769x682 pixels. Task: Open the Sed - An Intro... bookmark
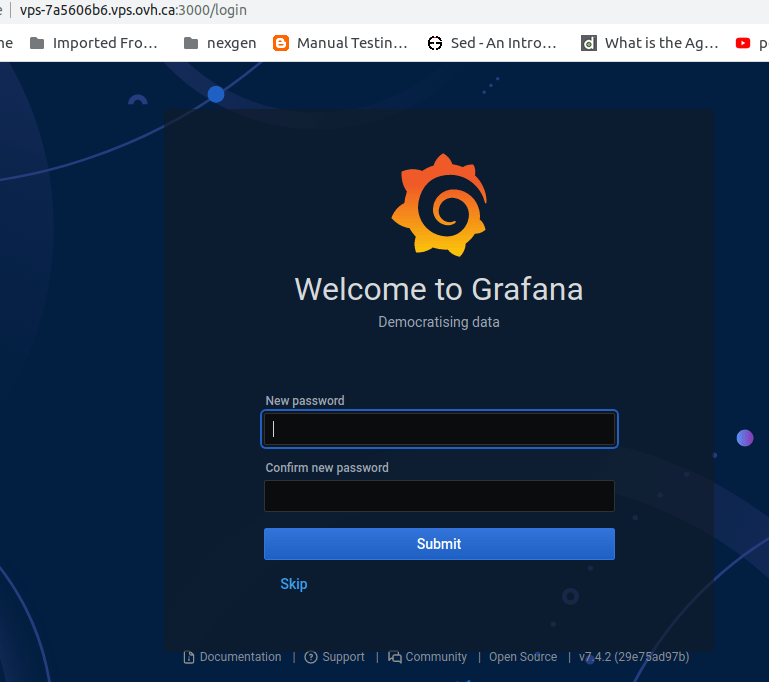click(x=492, y=43)
